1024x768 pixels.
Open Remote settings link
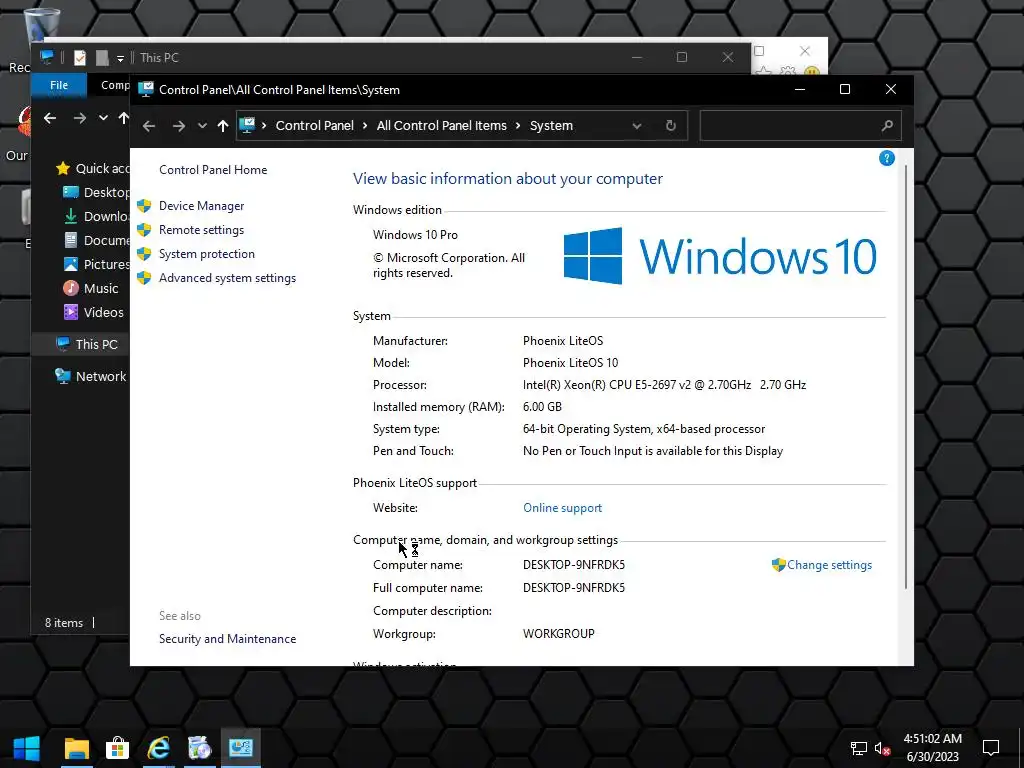coord(201,230)
